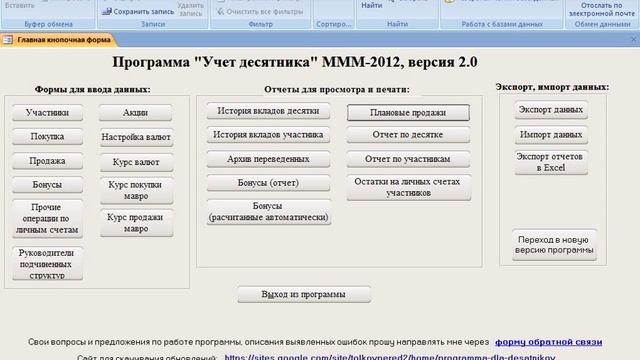Click Экспорт данных button
The height and width of the screenshot is (360, 640).
pos(551,110)
